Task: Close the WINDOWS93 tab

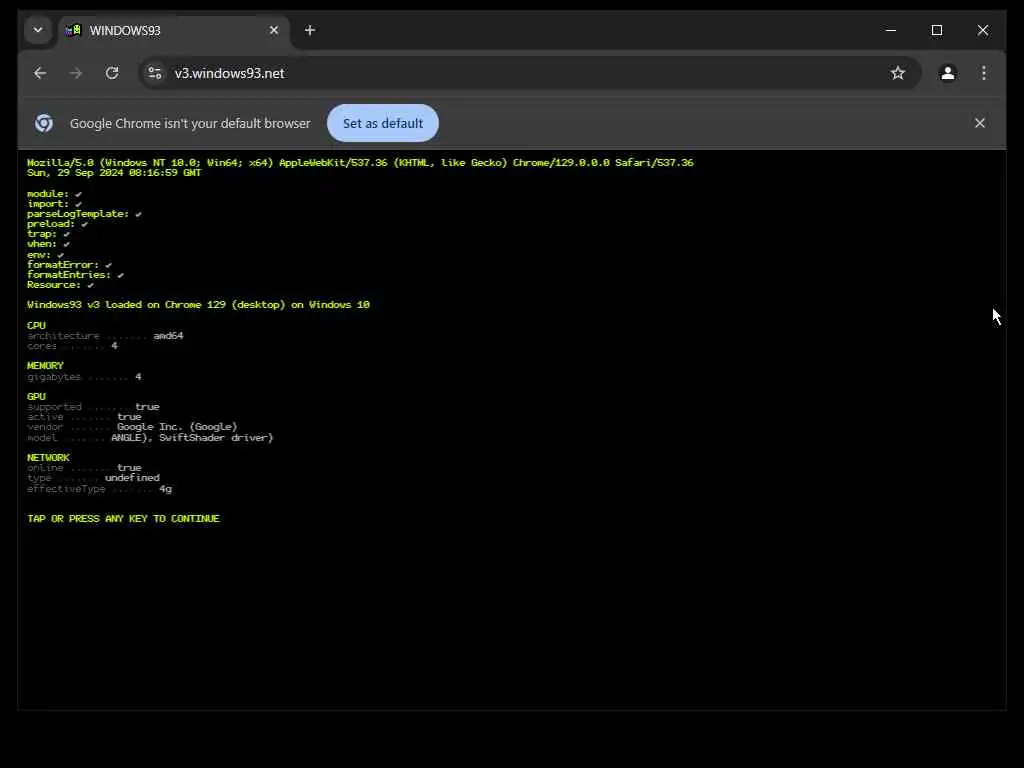Action: 274,30
